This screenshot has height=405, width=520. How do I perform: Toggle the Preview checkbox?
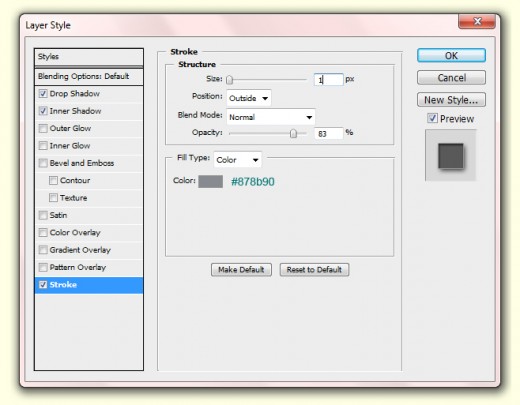pyautogui.click(x=432, y=118)
